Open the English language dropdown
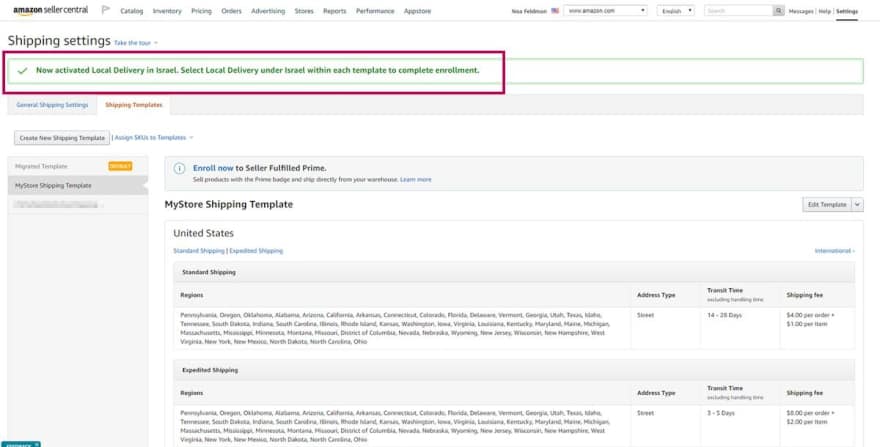This screenshot has width=880, height=447. tap(676, 11)
